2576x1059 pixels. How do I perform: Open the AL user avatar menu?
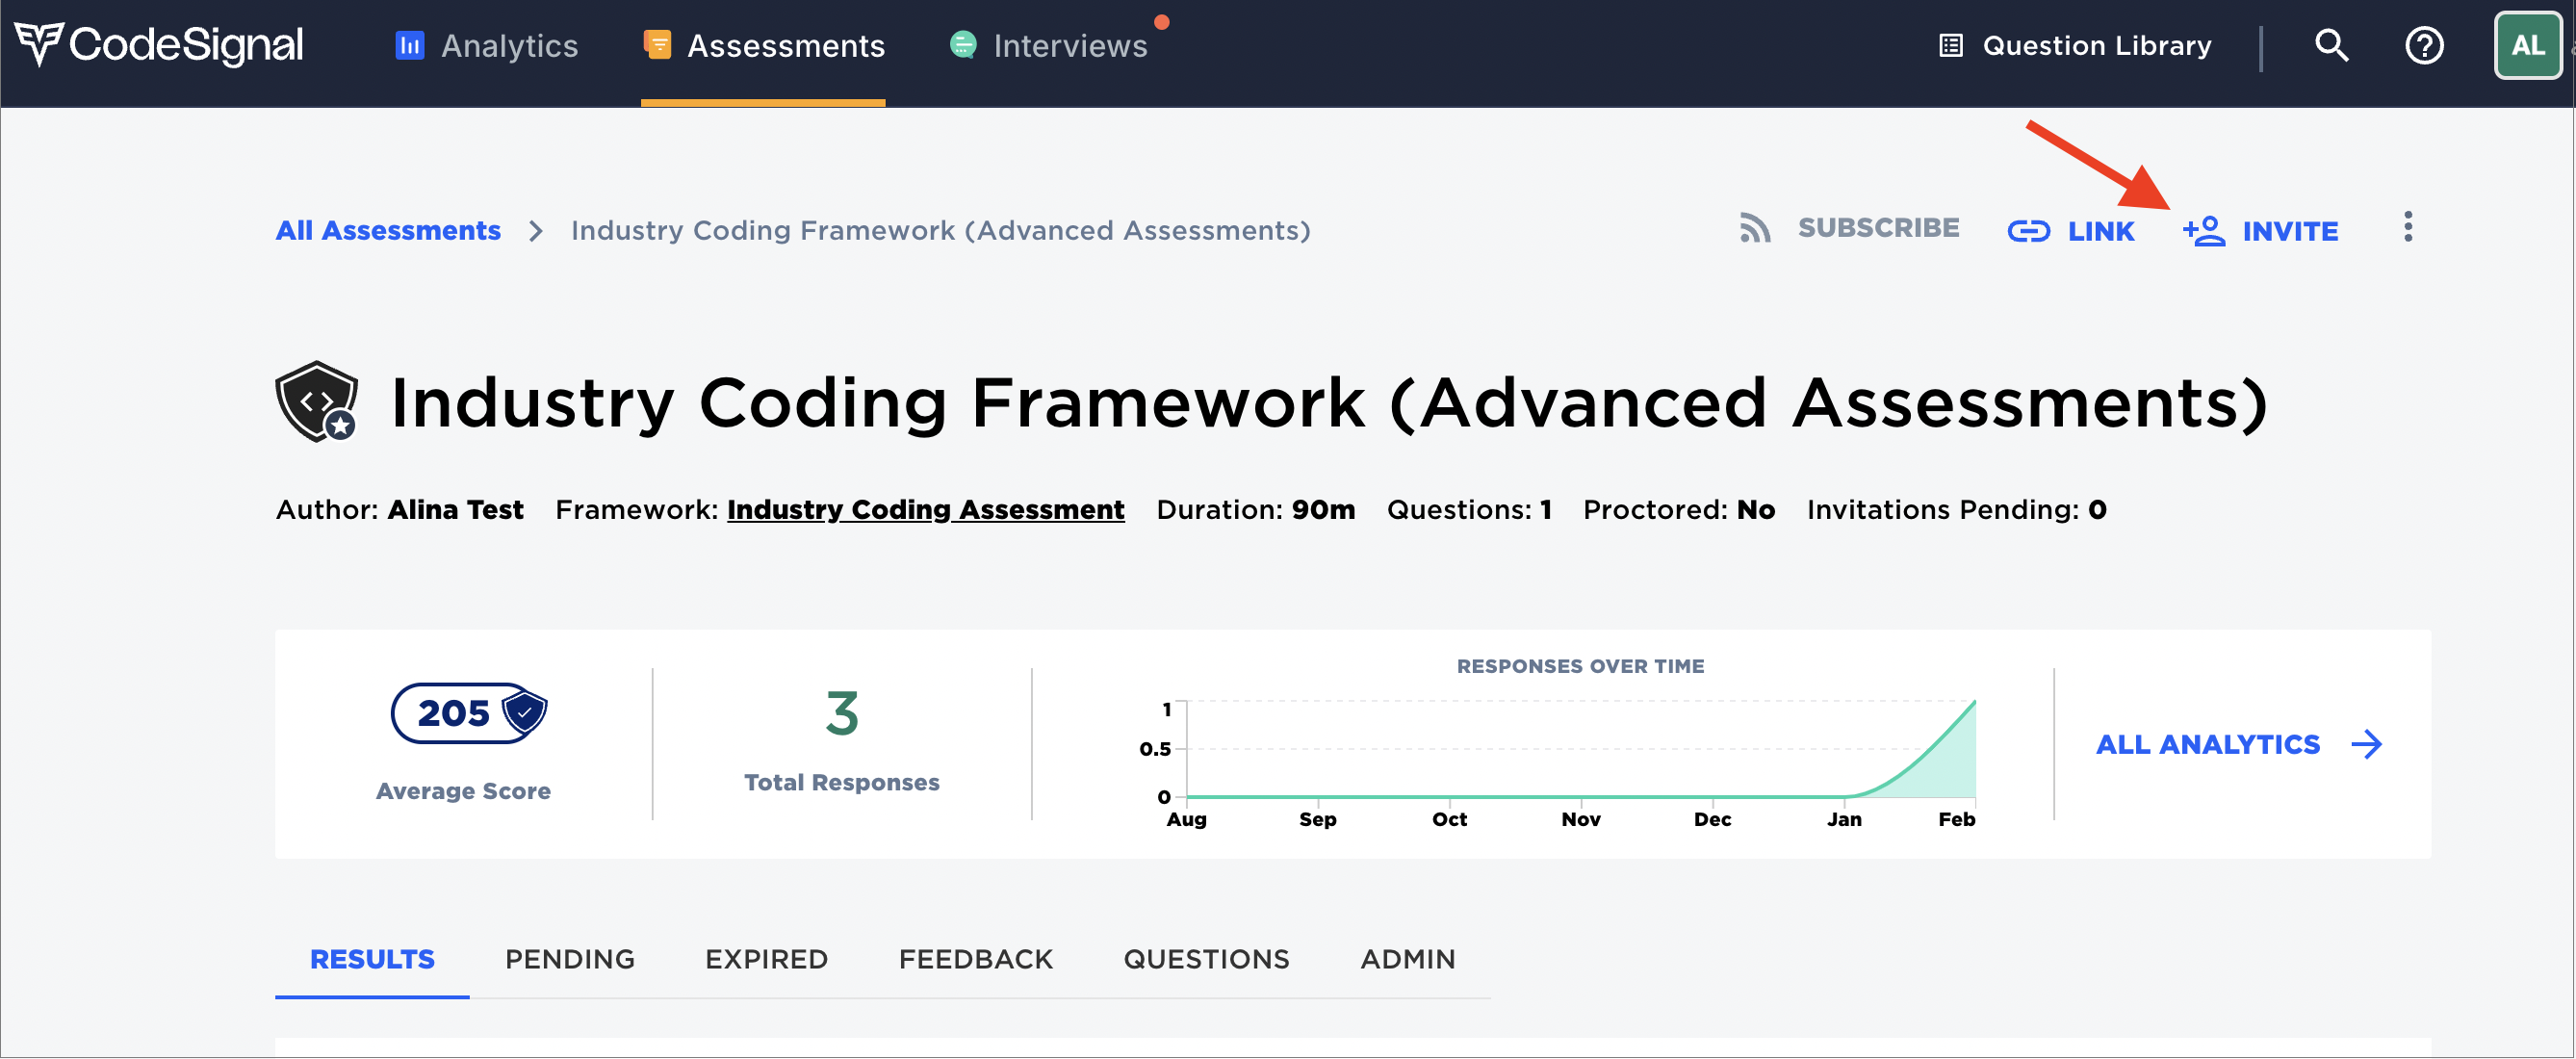(x=2527, y=45)
